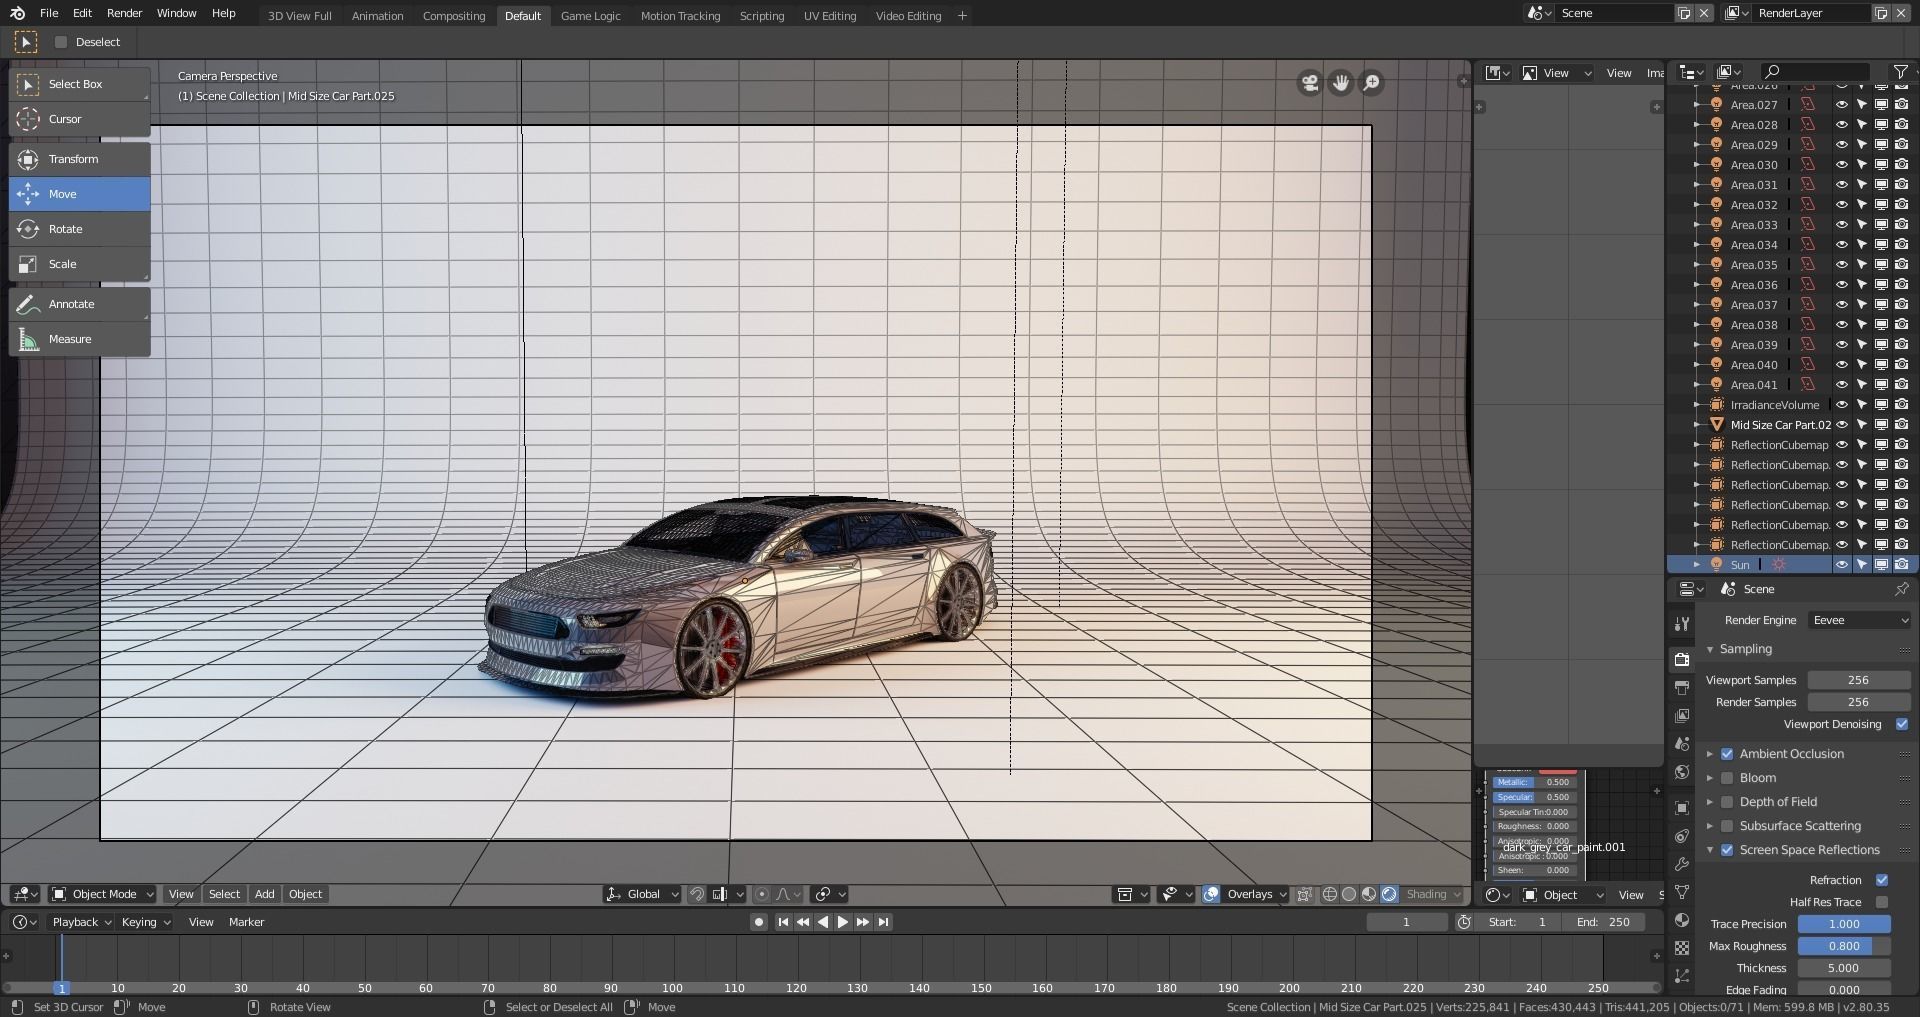Click the Marker menu in timeline
The image size is (1920, 1017).
(246, 922)
